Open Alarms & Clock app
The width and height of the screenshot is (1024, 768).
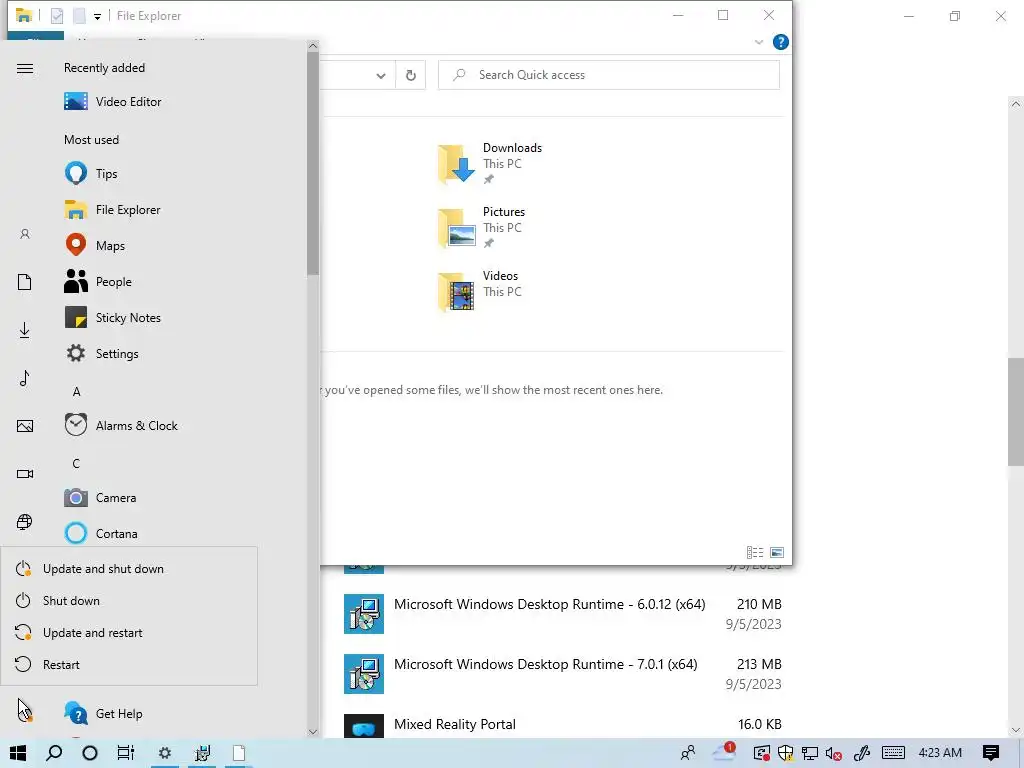pyautogui.click(x=121, y=425)
